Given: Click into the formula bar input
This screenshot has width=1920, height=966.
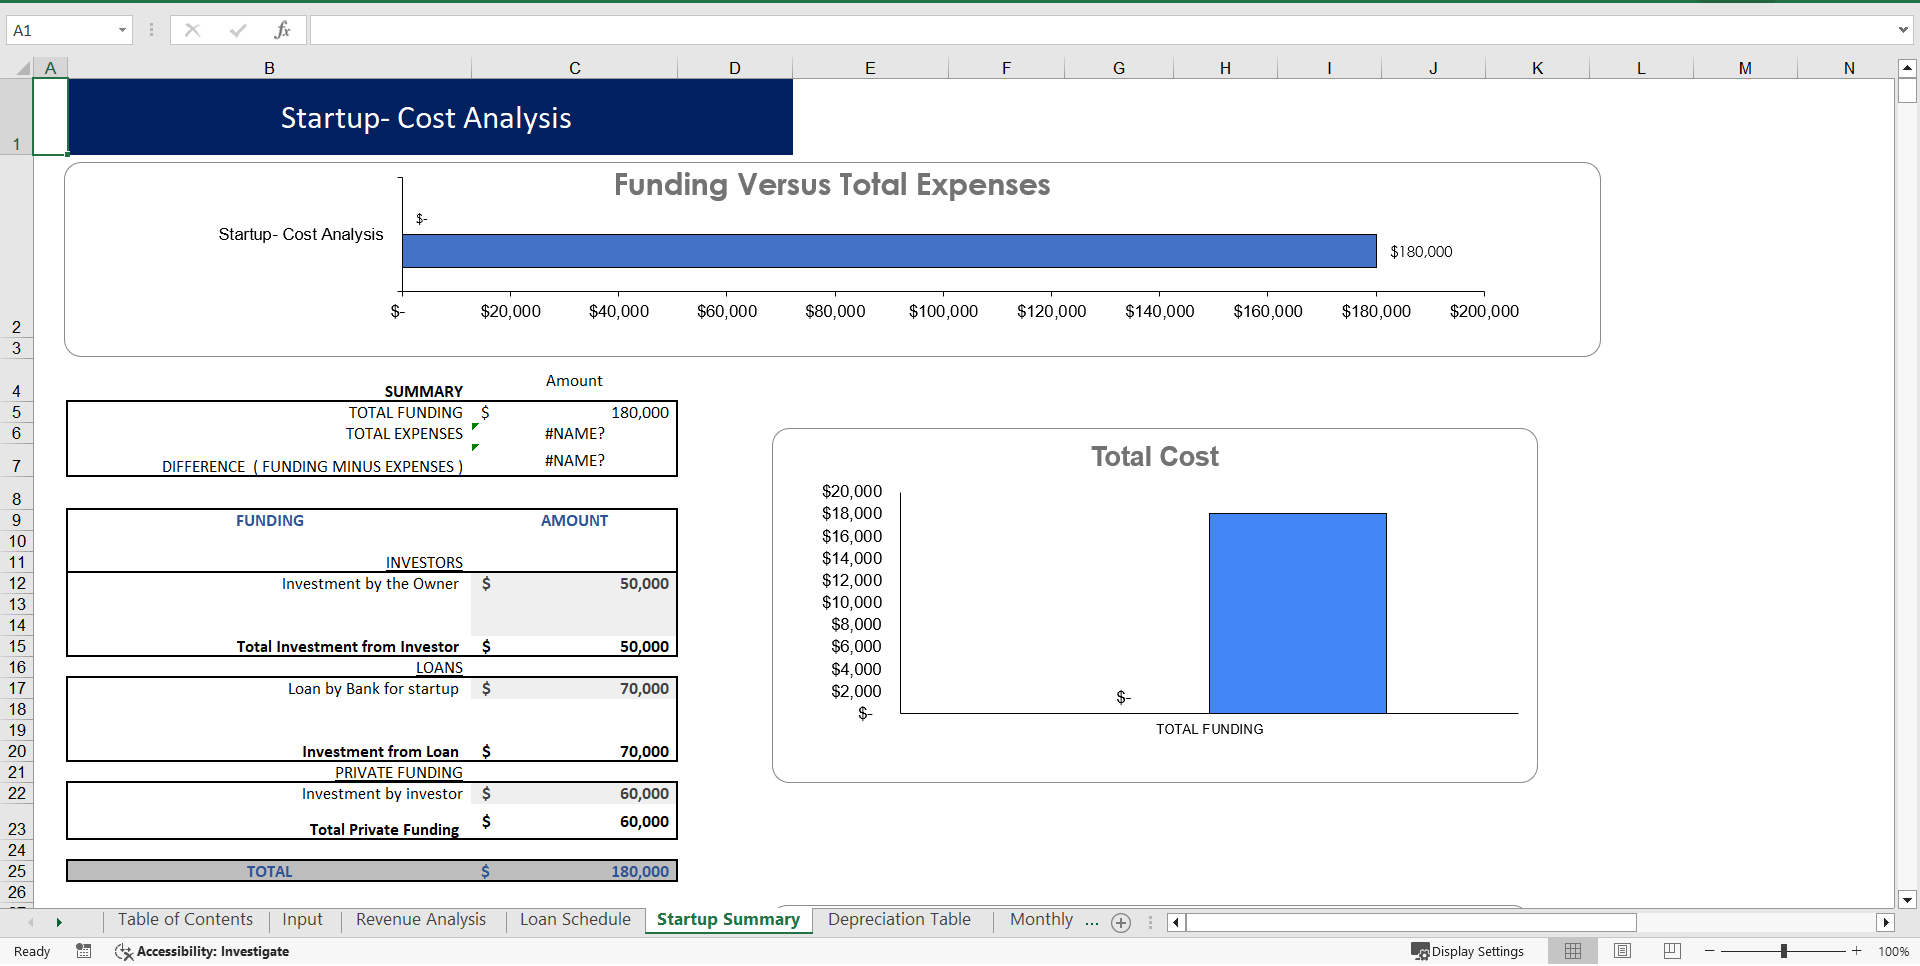Looking at the screenshot, I should (x=1102, y=30).
